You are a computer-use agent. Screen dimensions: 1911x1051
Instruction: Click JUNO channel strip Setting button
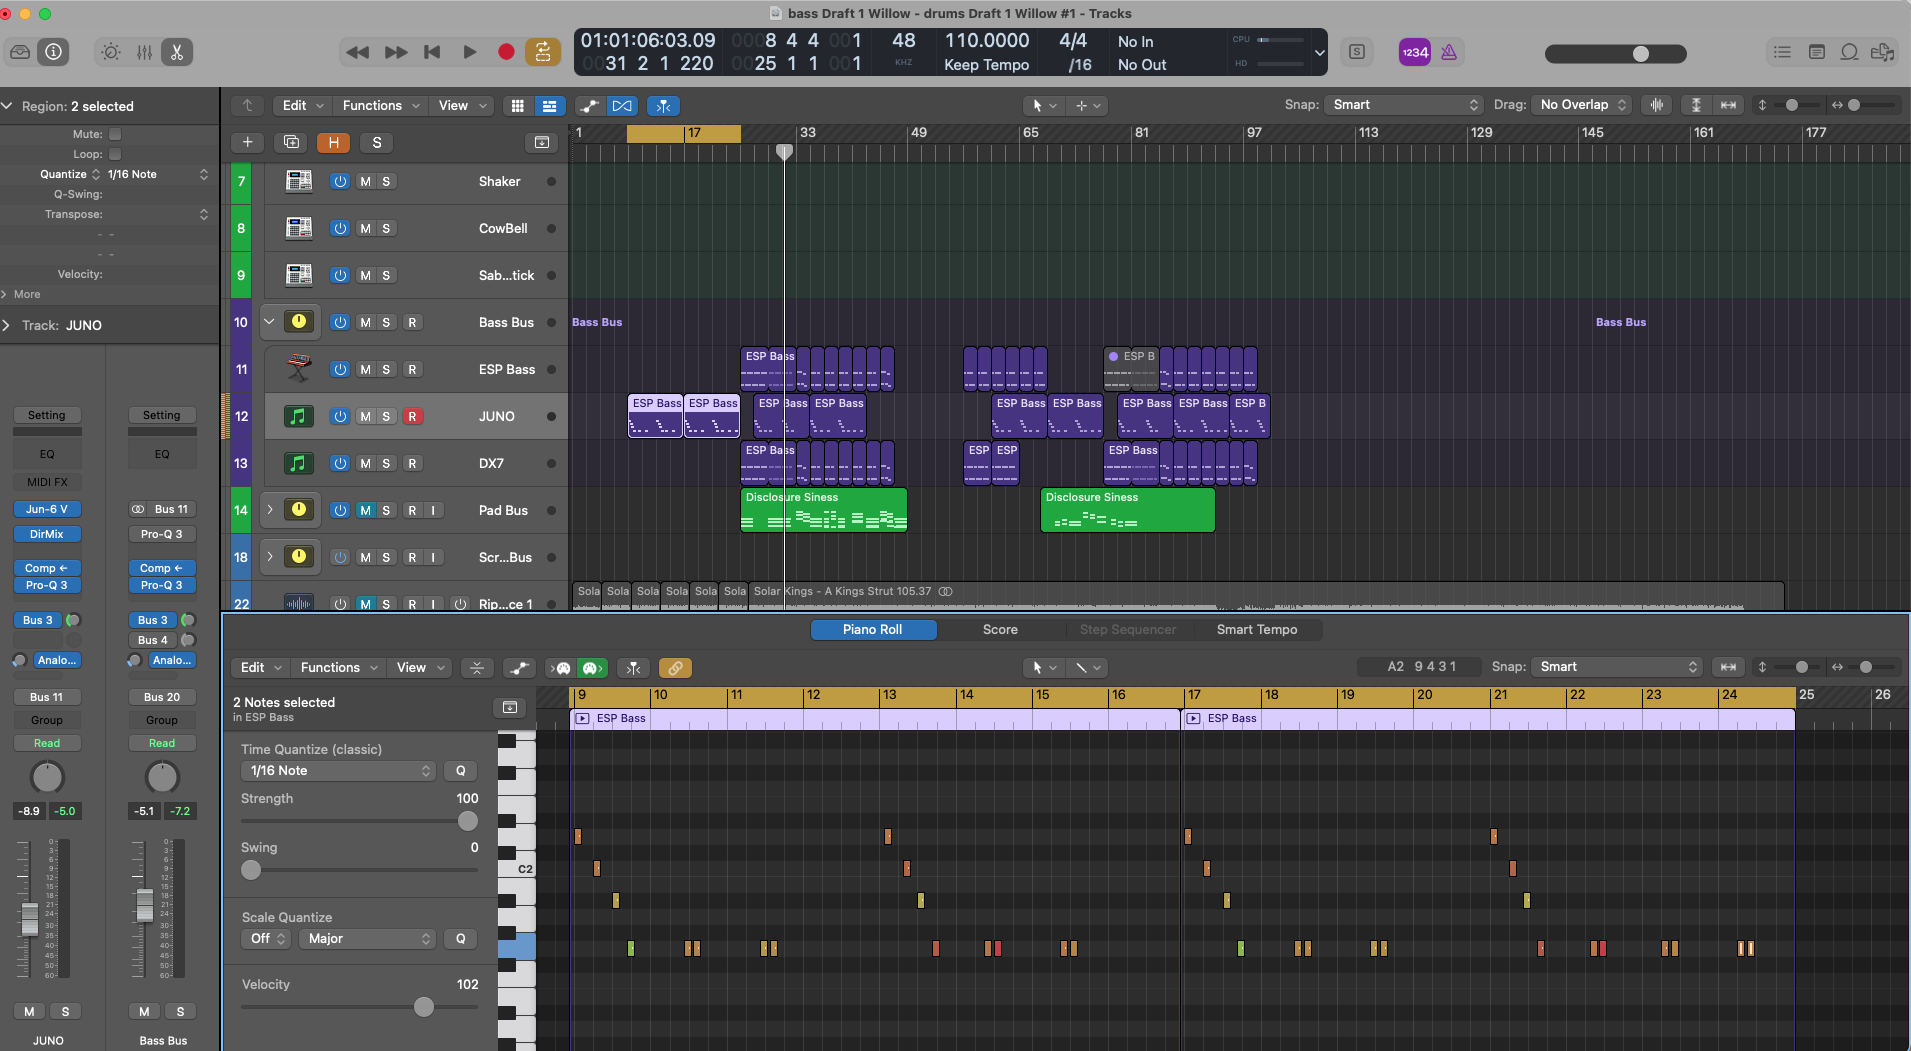[47, 415]
